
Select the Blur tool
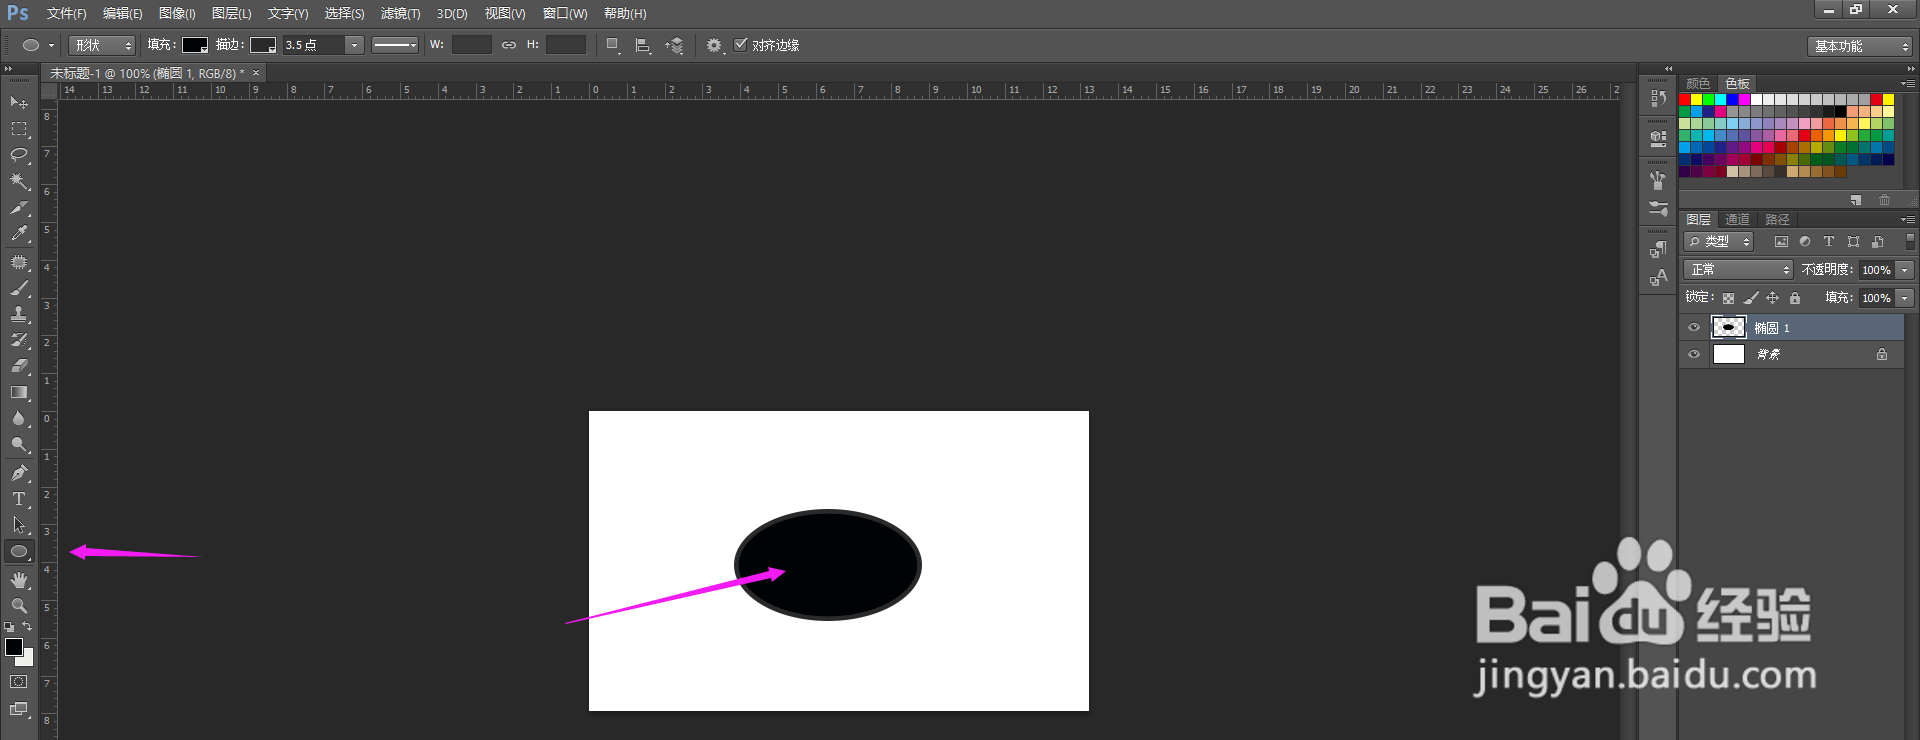tap(19, 418)
